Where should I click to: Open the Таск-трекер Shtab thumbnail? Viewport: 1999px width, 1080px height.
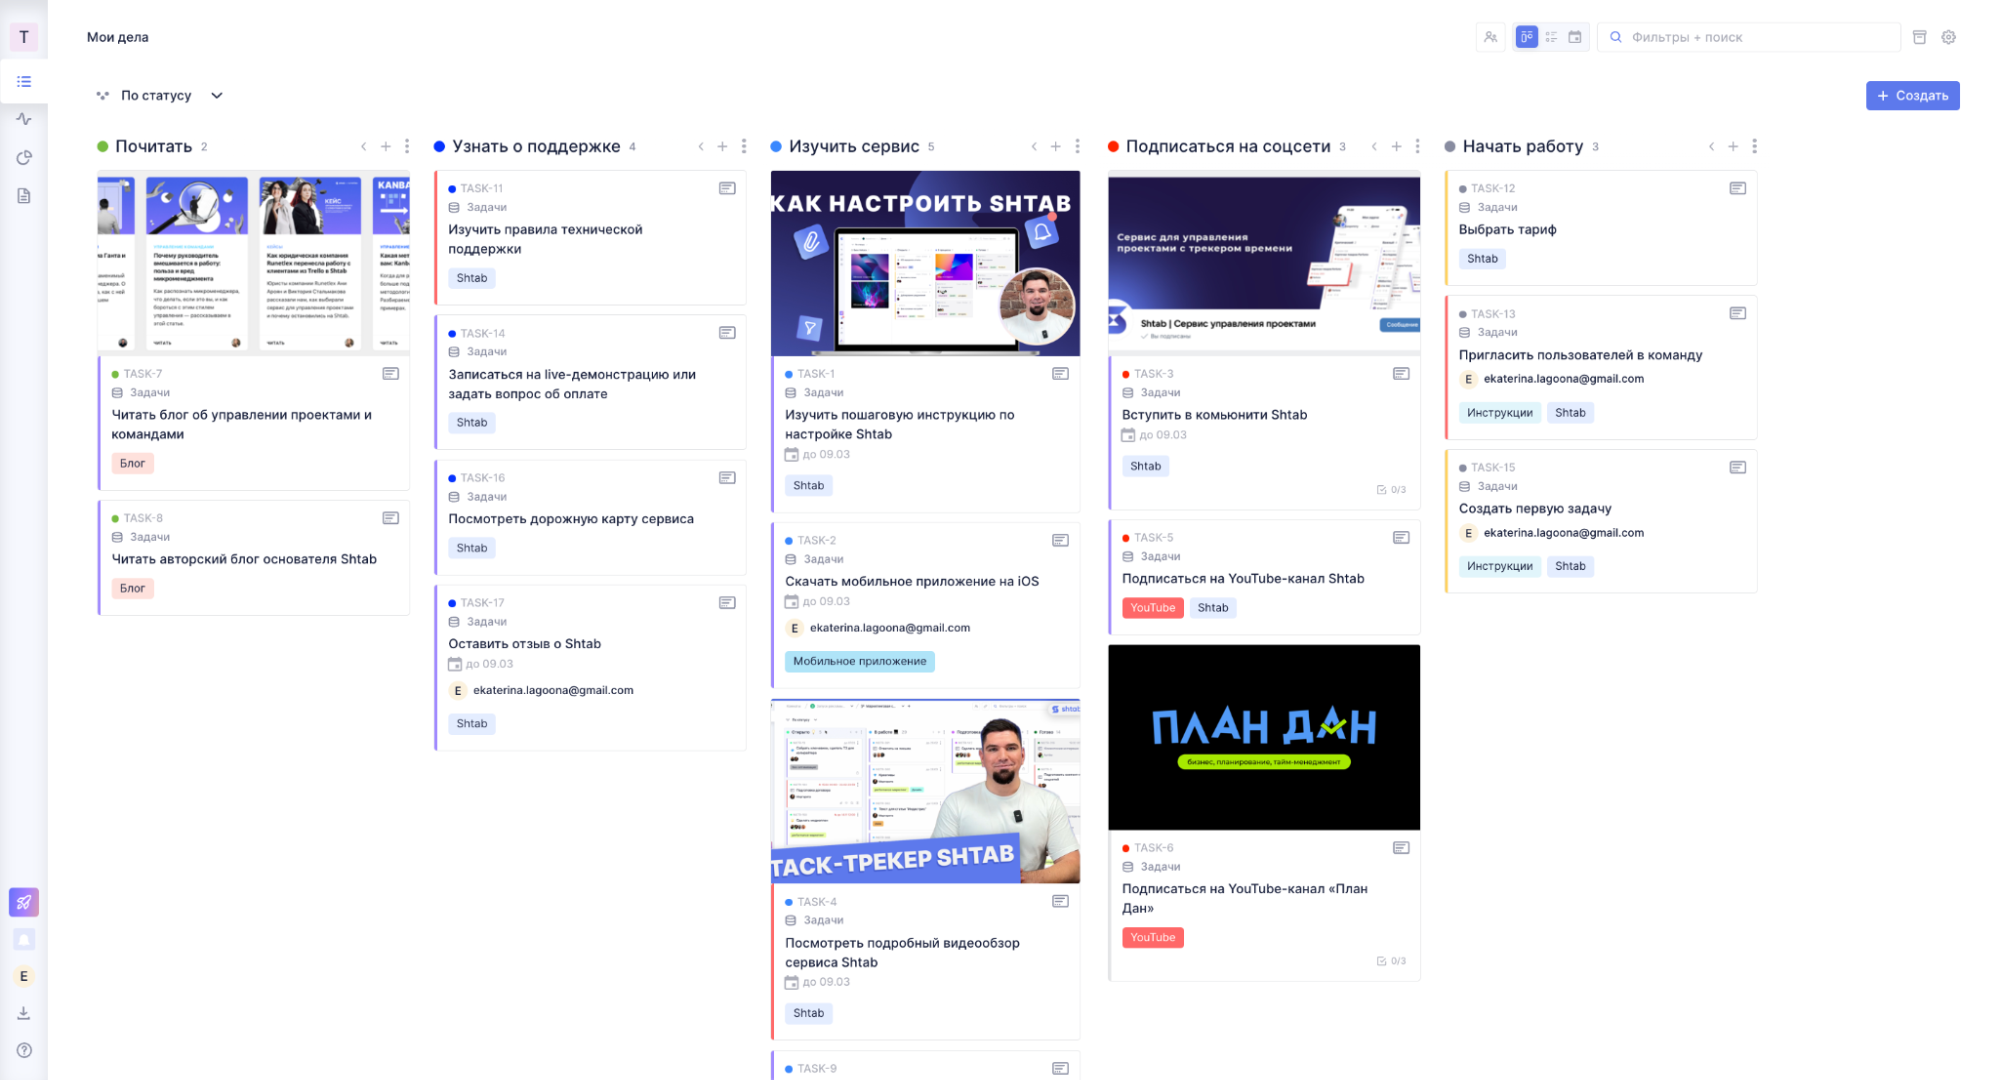tap(925, 791)
